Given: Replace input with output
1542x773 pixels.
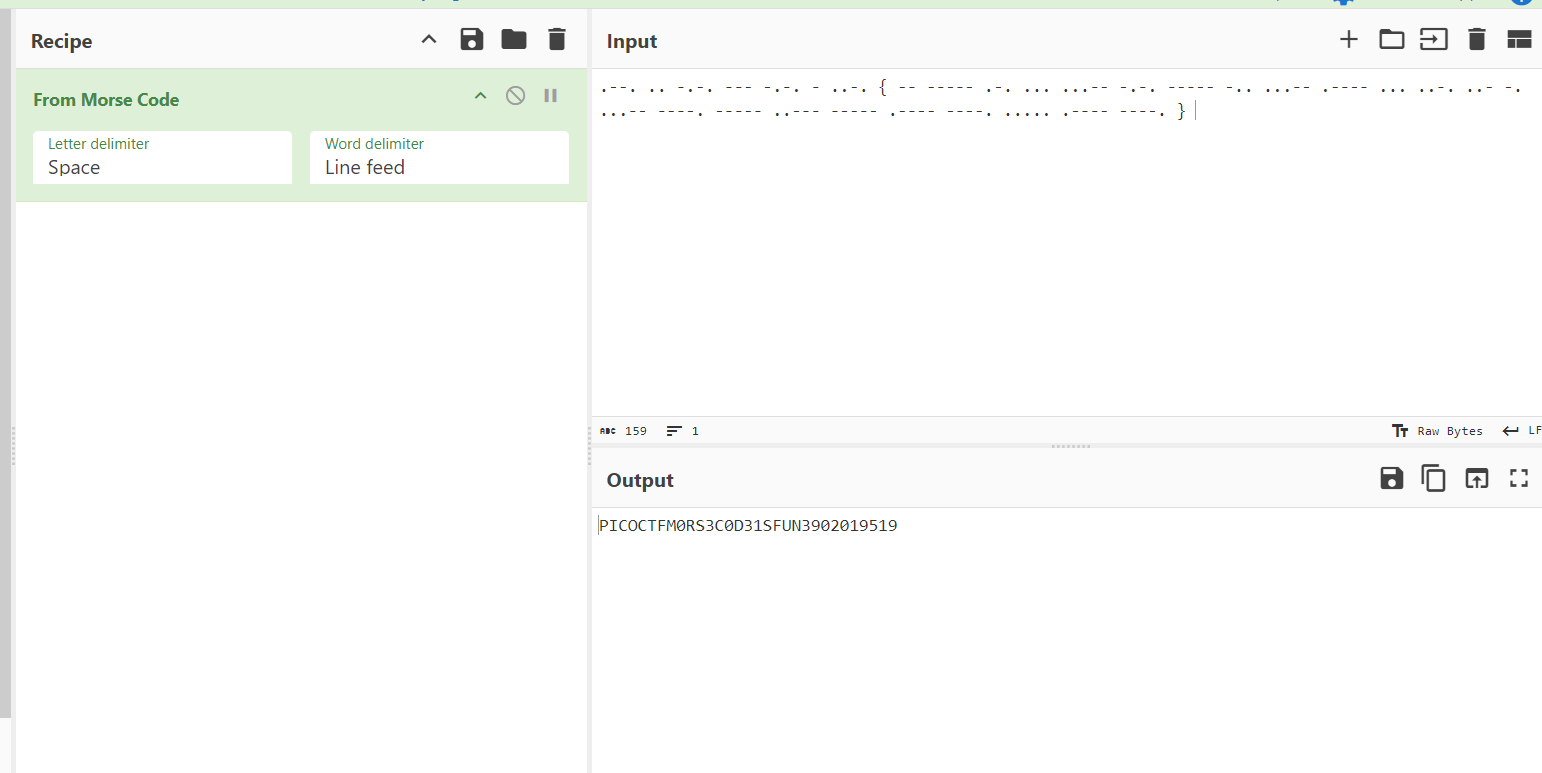Looking at the screenshot, I should [x=1476, y=479].
